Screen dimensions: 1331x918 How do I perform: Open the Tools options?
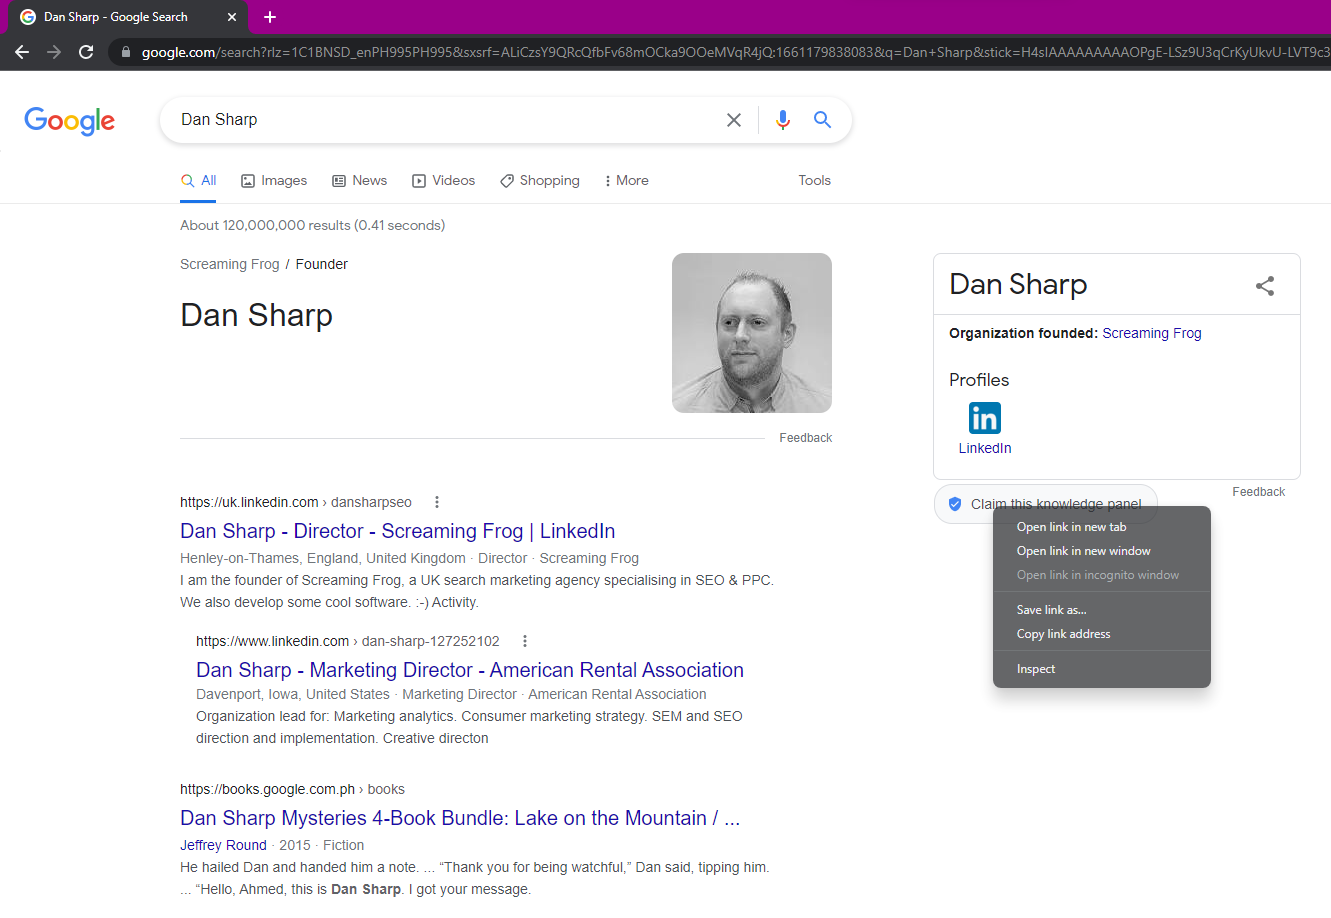[815, 181]
